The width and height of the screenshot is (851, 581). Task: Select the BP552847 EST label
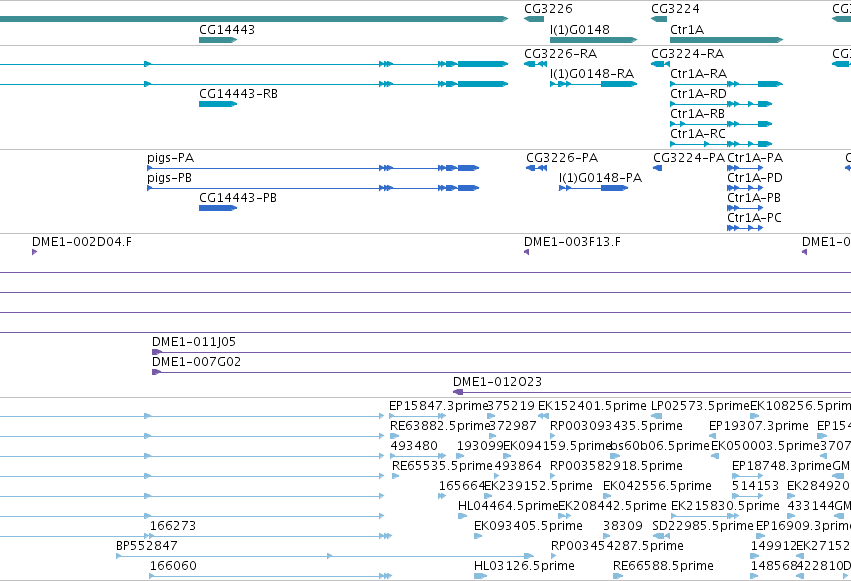[147, 546]
